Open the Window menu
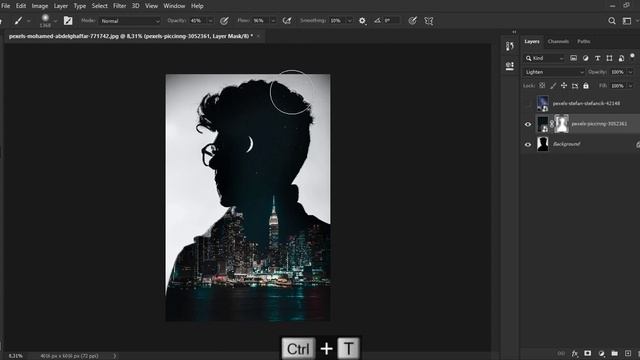The height and width of the screenshot is (360, 640). (x=174, y=6)
